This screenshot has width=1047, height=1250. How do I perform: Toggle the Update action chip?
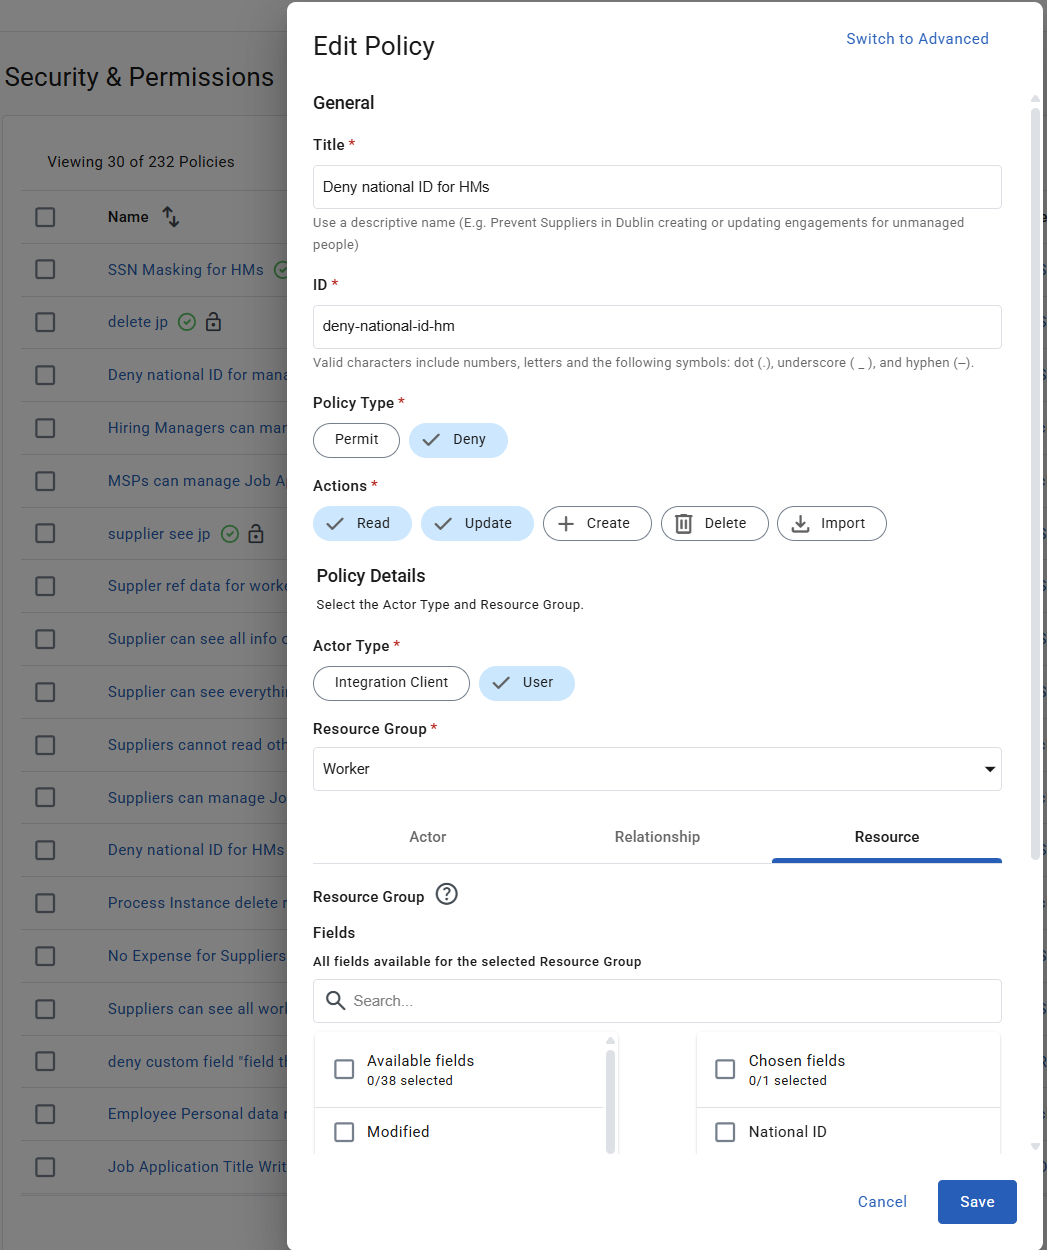(x=477, y=524)
